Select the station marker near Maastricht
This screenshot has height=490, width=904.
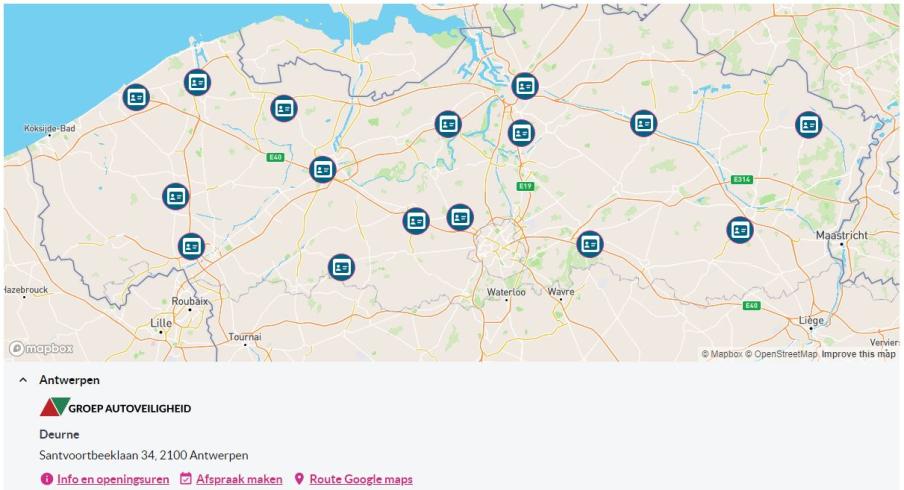pyautogui.click(x=740, y=230)
